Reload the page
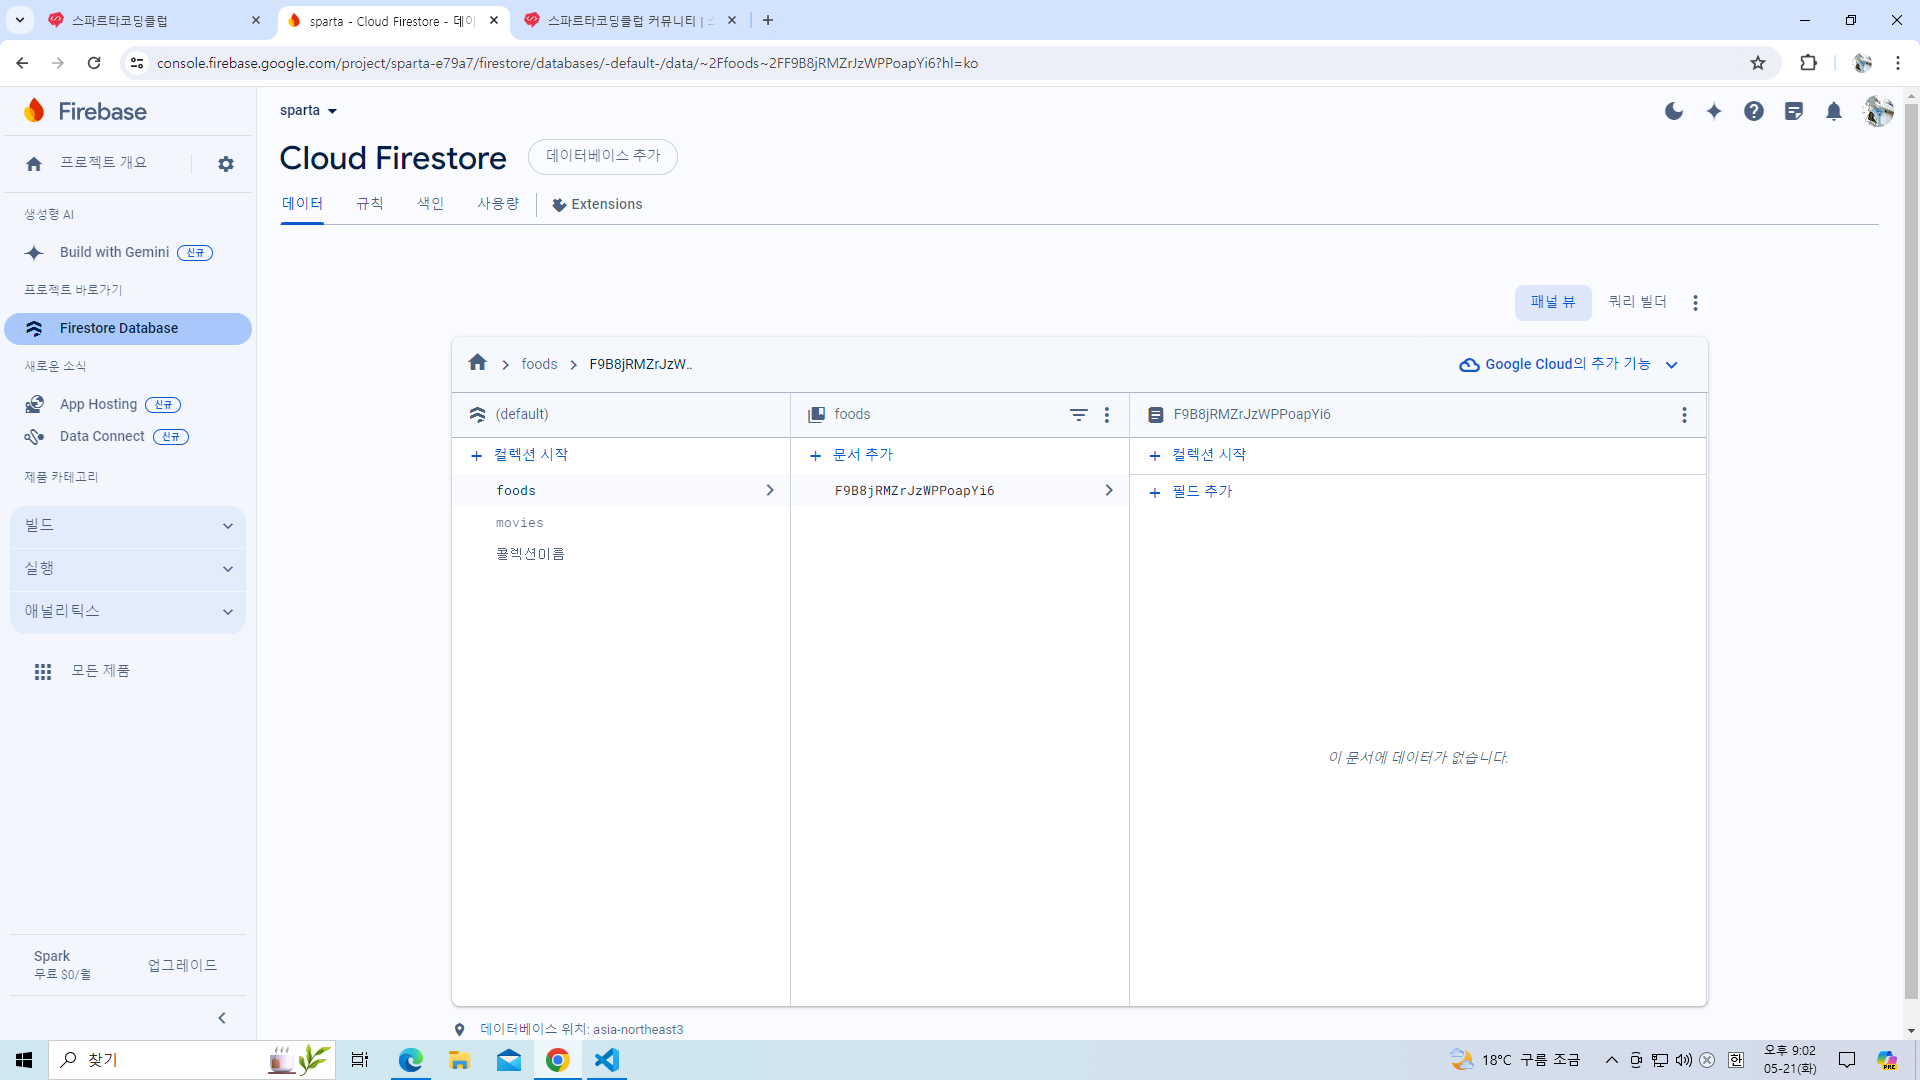This screenshot has height=1080, width=1920. (94, 63)
